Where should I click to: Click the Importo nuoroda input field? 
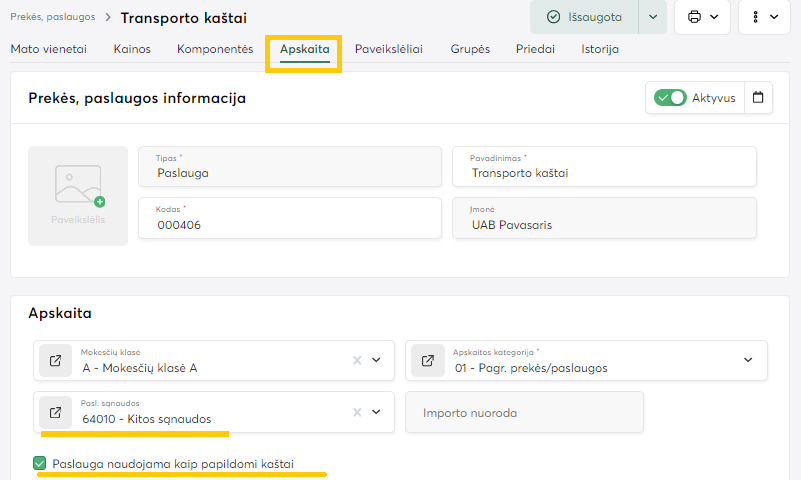[524, 412]
